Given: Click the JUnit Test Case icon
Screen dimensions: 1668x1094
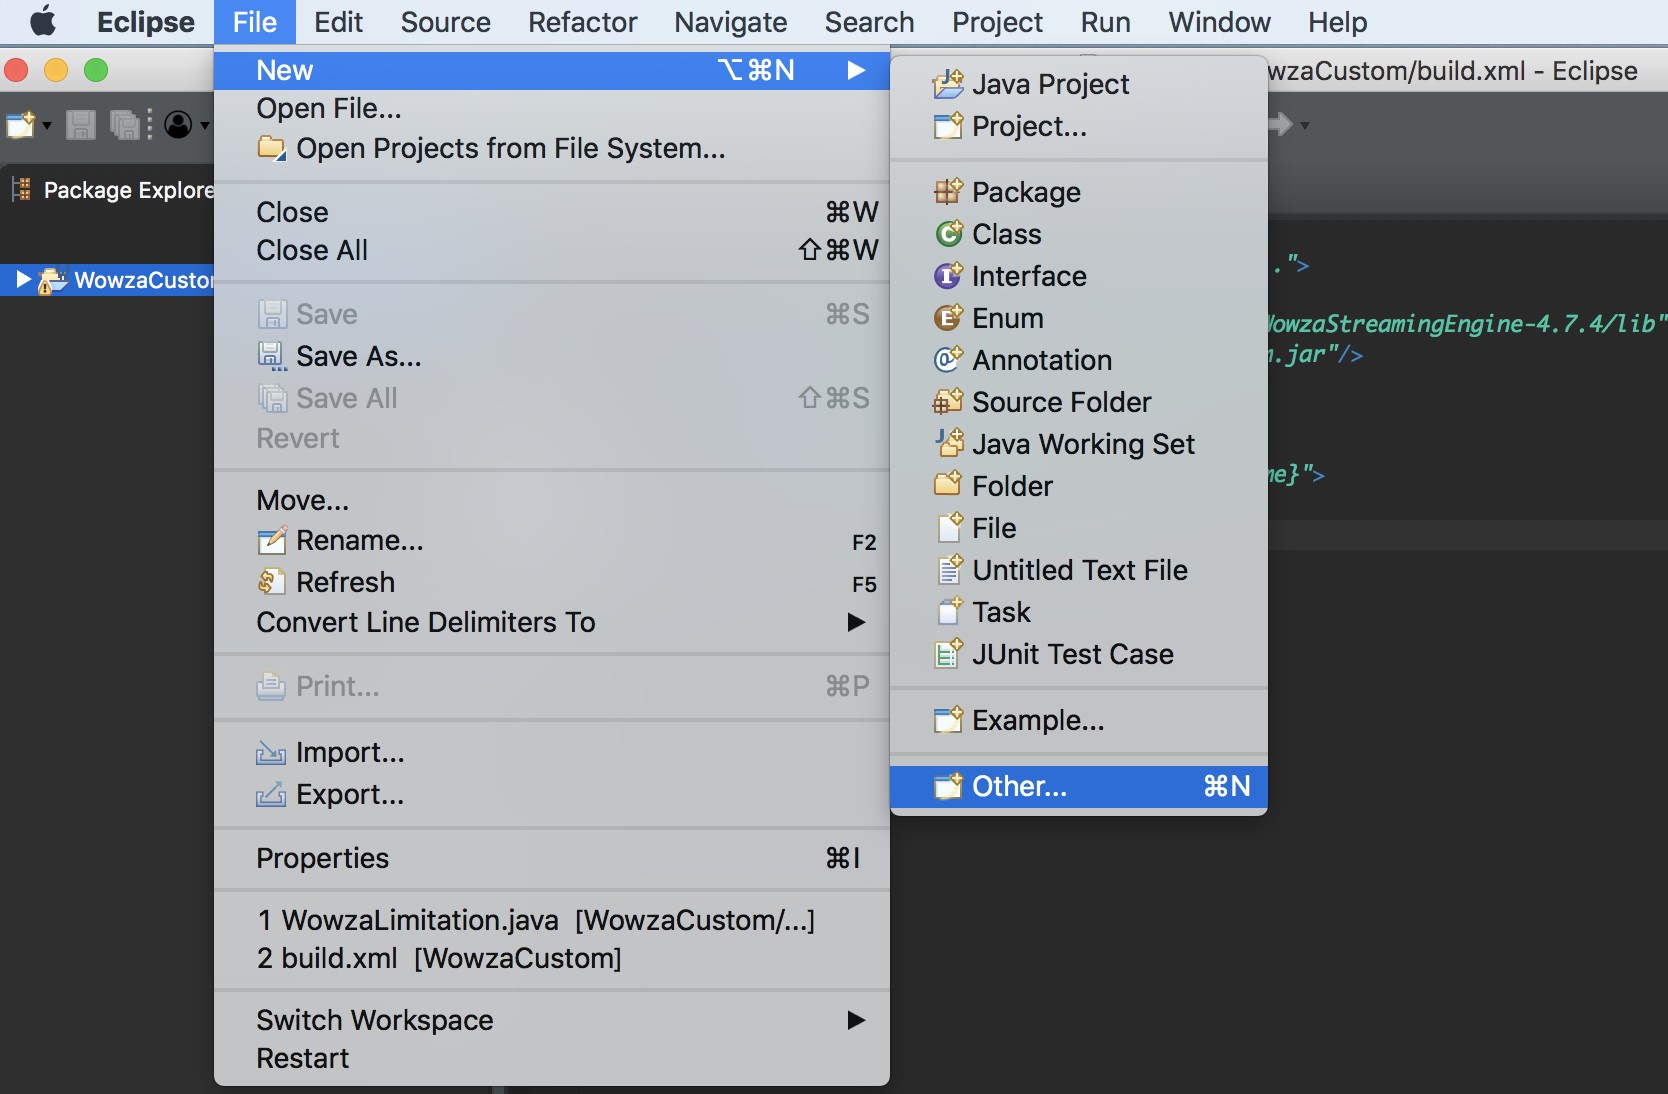Looking at the screenshot, I should click(x=948, y=653).
